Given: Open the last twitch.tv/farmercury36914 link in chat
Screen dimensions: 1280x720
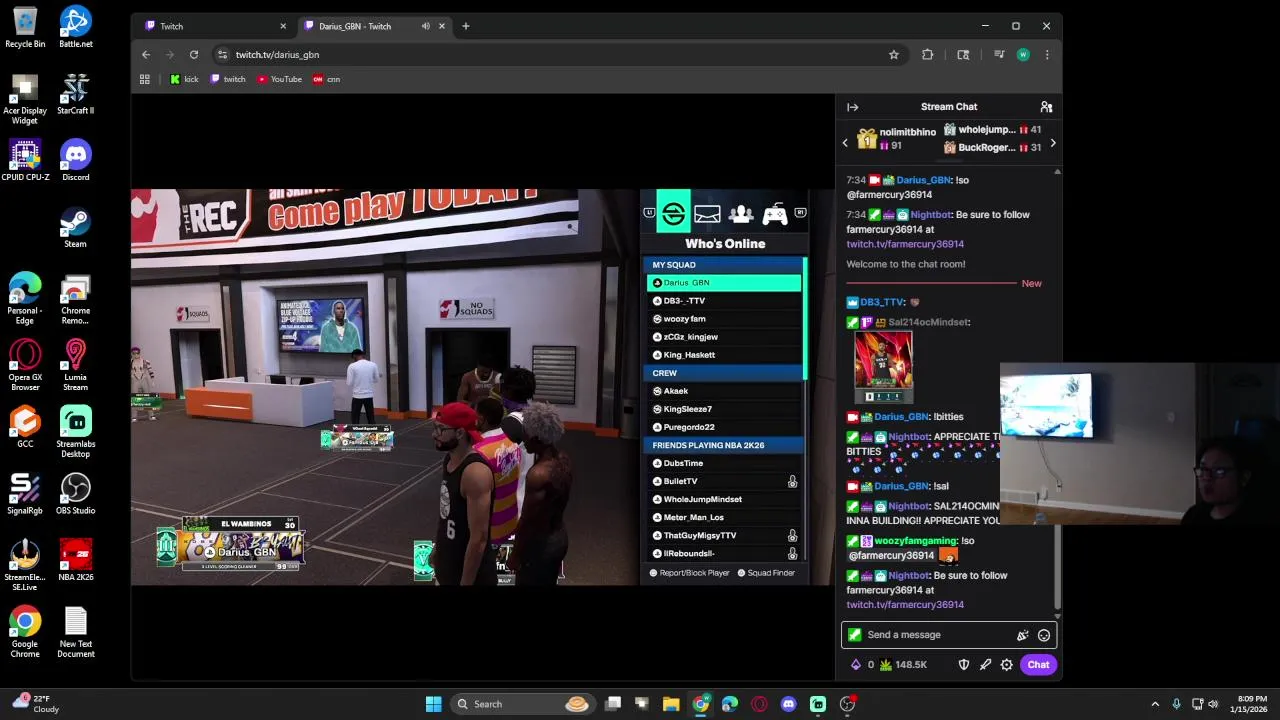Looking at the screenshot, I should (905, 604).
